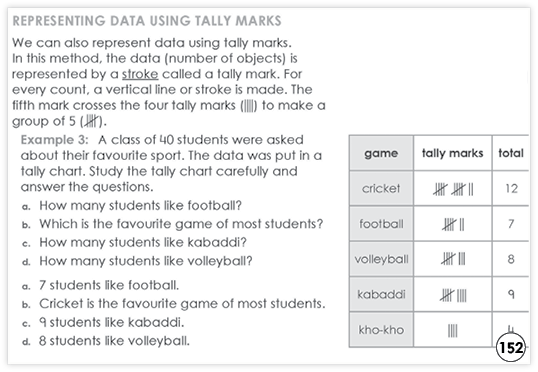Click the cricket tally marks cell
538x372 pixels.
click(x=453, y=188)
